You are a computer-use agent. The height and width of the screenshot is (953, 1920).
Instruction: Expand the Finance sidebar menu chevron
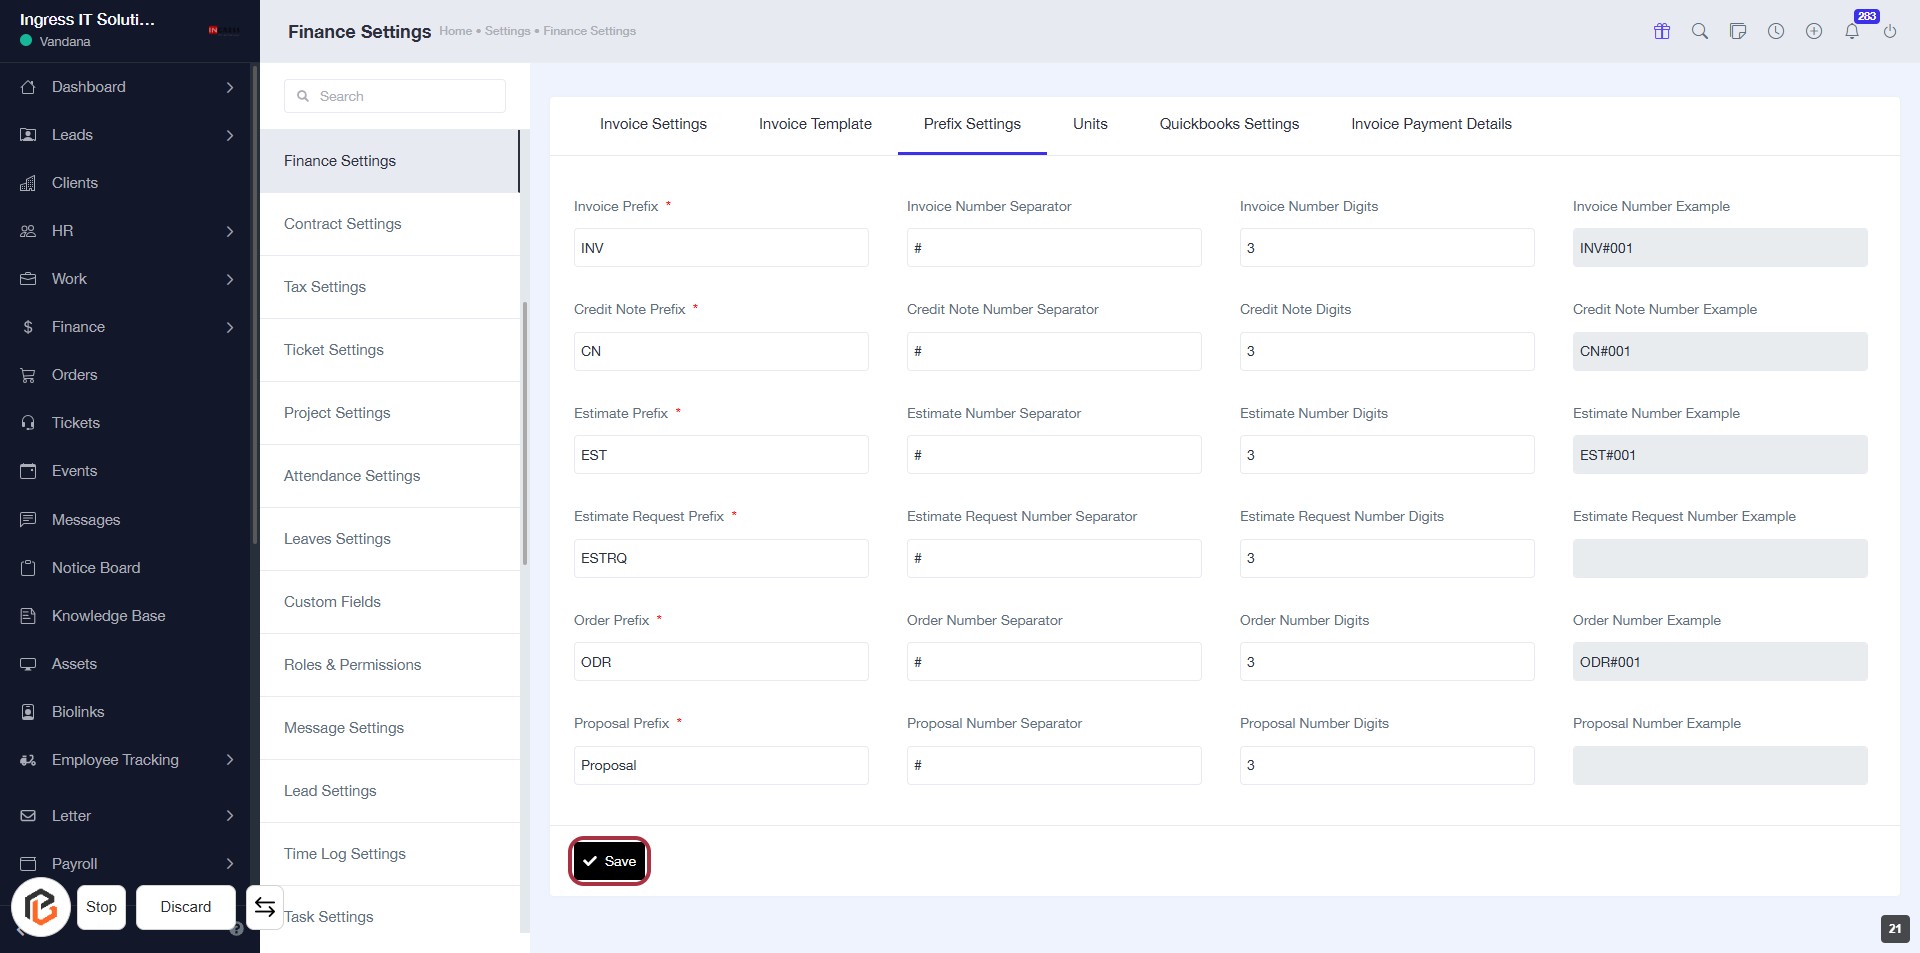(230, 327)
